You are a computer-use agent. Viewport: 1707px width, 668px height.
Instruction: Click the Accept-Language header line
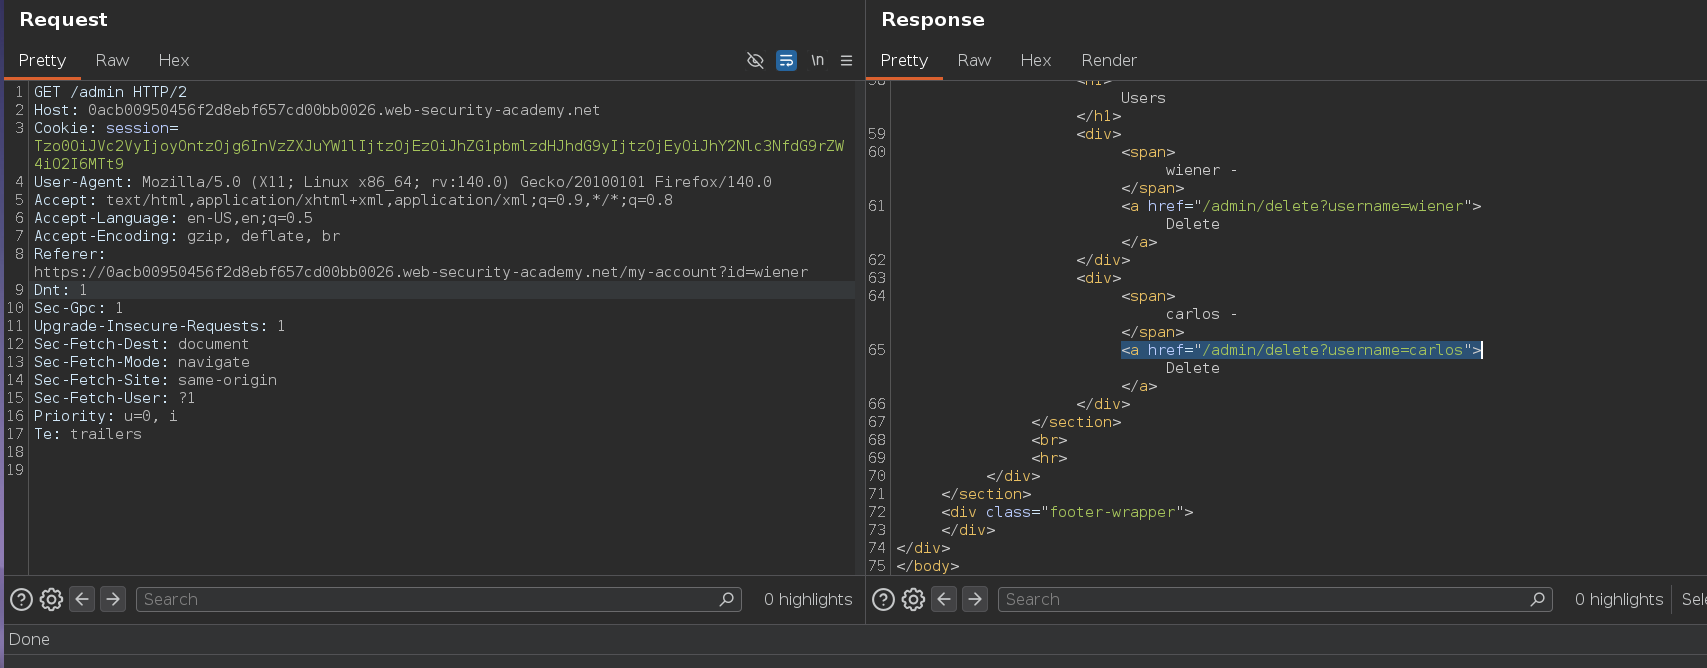point(173,218)
